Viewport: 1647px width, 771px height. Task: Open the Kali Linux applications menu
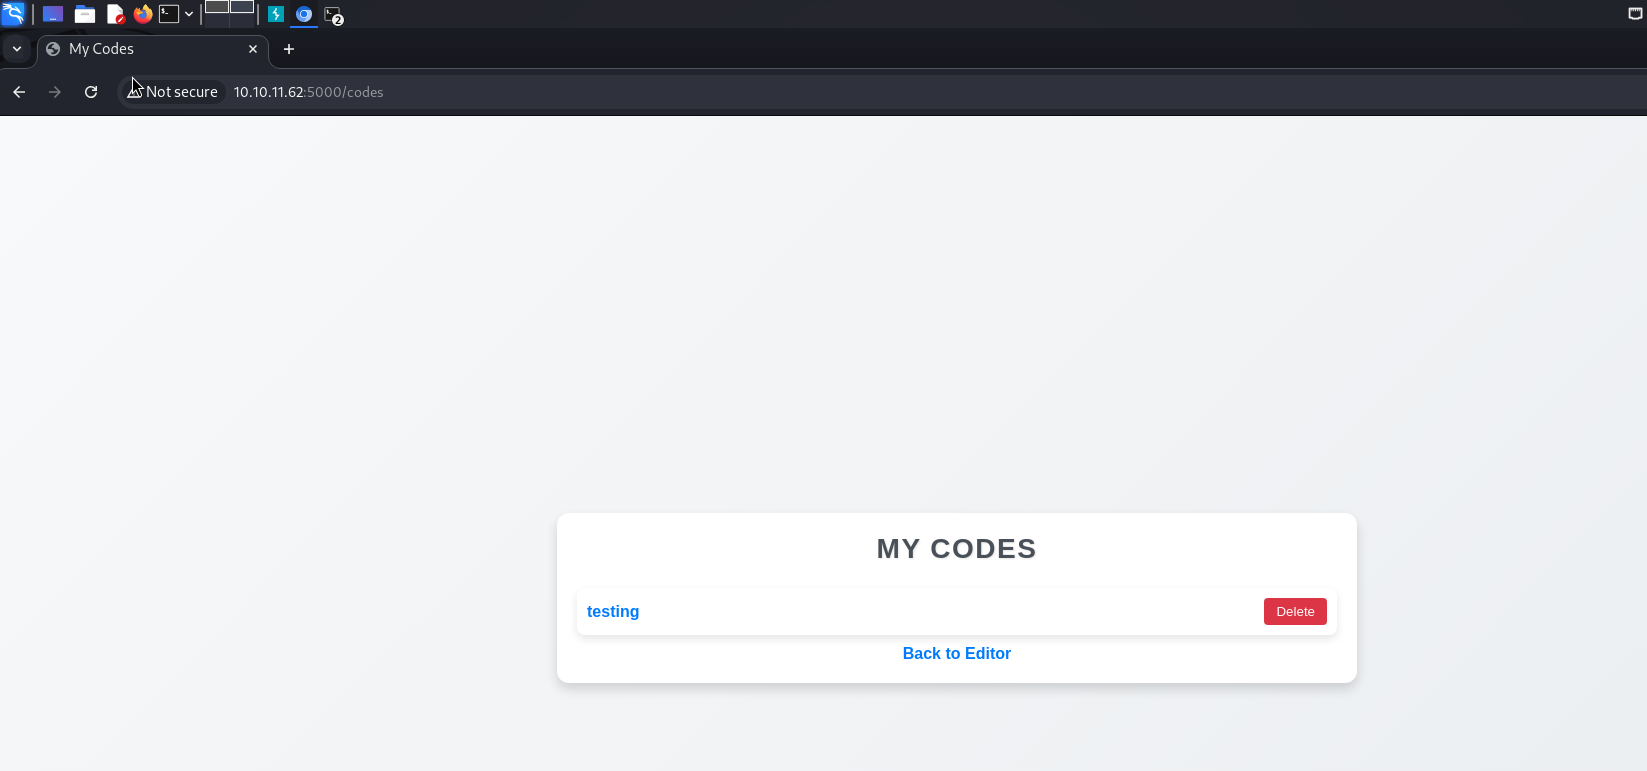(13, 14)
